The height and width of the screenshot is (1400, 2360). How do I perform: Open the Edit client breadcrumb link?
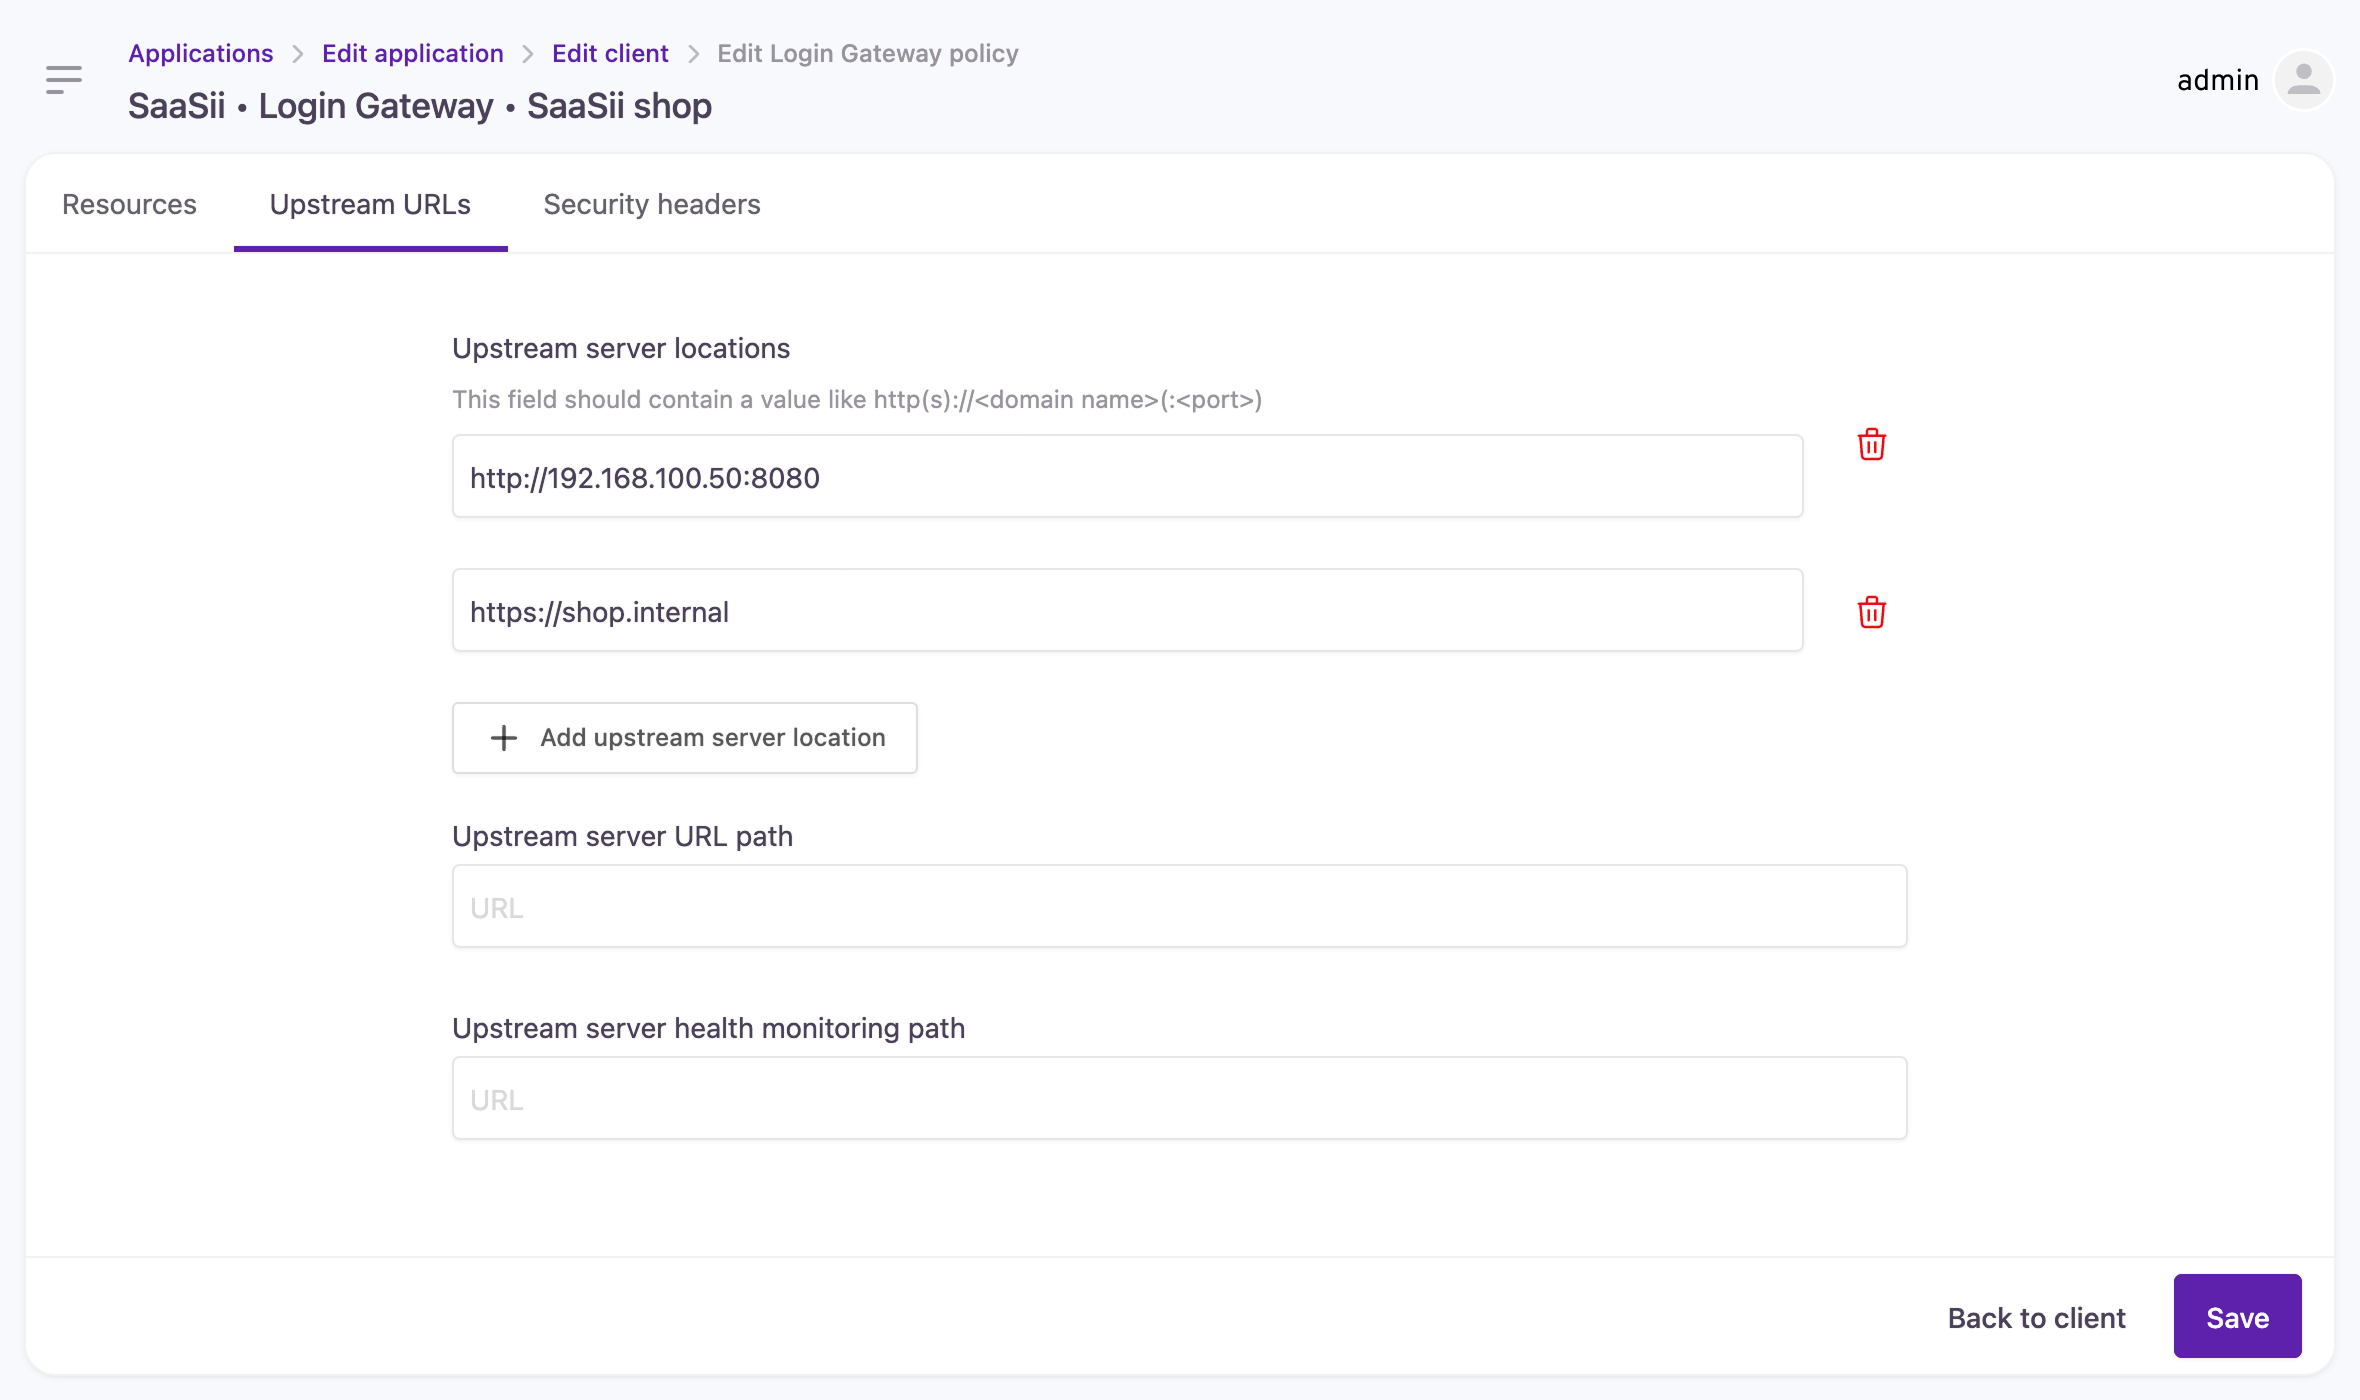(610, 54)
